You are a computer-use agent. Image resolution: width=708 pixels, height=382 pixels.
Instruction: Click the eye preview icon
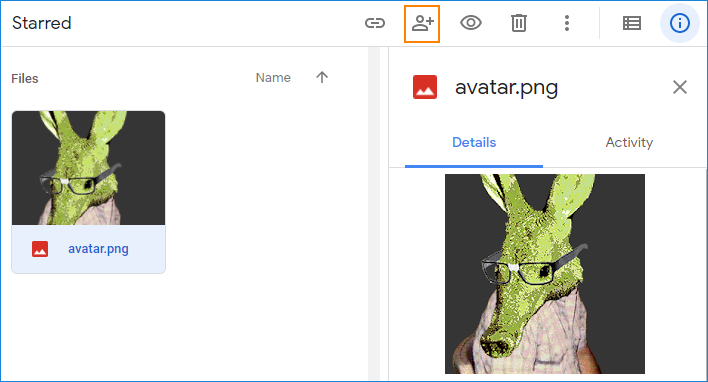471,23
